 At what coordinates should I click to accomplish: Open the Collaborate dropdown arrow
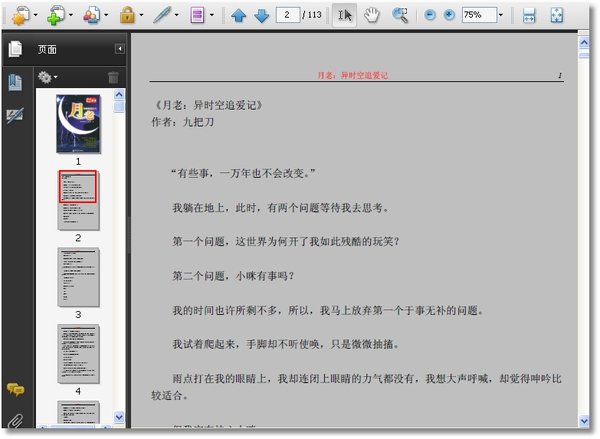point(106,16)
